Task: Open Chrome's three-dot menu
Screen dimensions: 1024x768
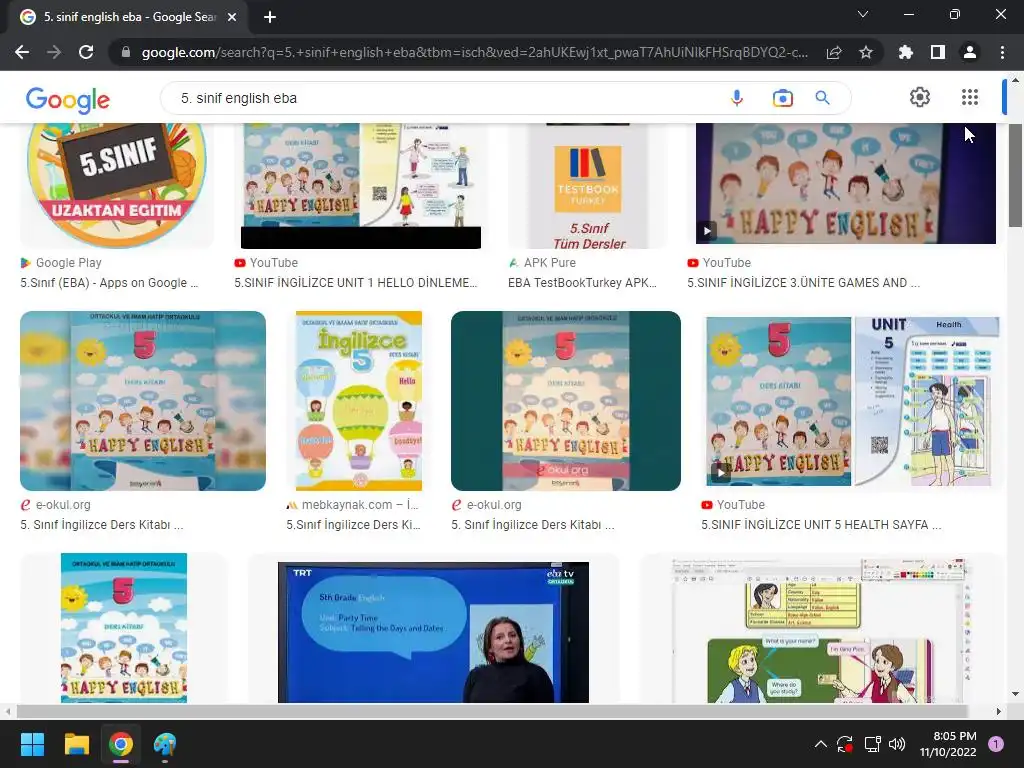Action: click(1002, 52)
